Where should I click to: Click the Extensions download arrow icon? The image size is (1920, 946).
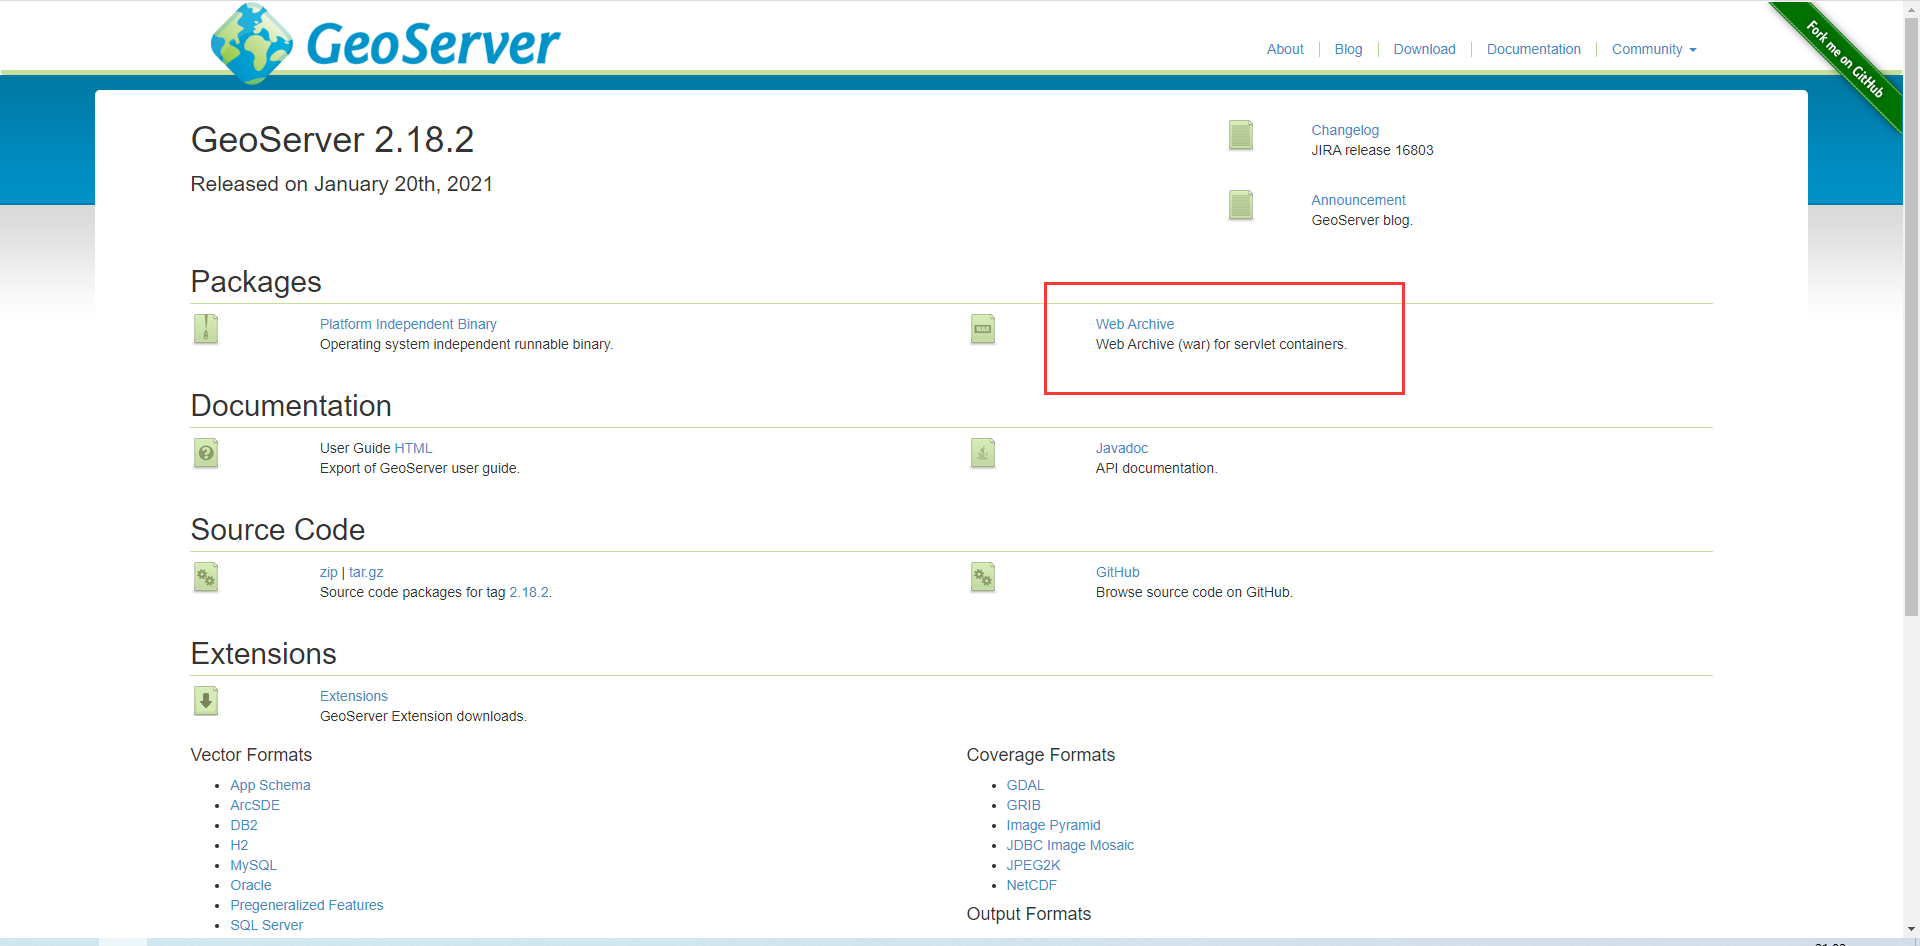[x=206, y=701]
